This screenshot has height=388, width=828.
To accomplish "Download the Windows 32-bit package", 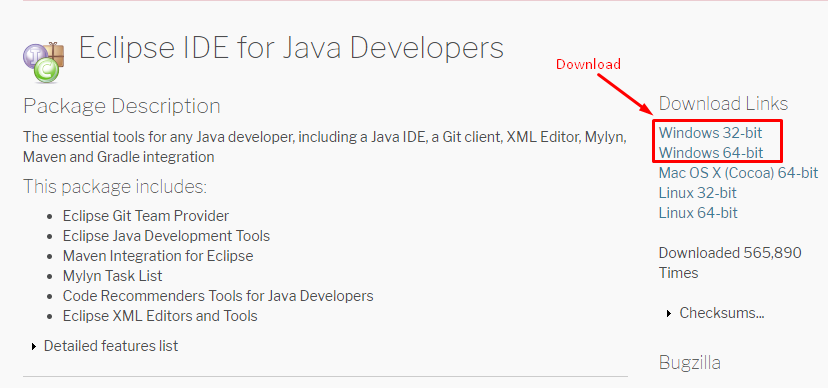I will (x=710, y=133).
